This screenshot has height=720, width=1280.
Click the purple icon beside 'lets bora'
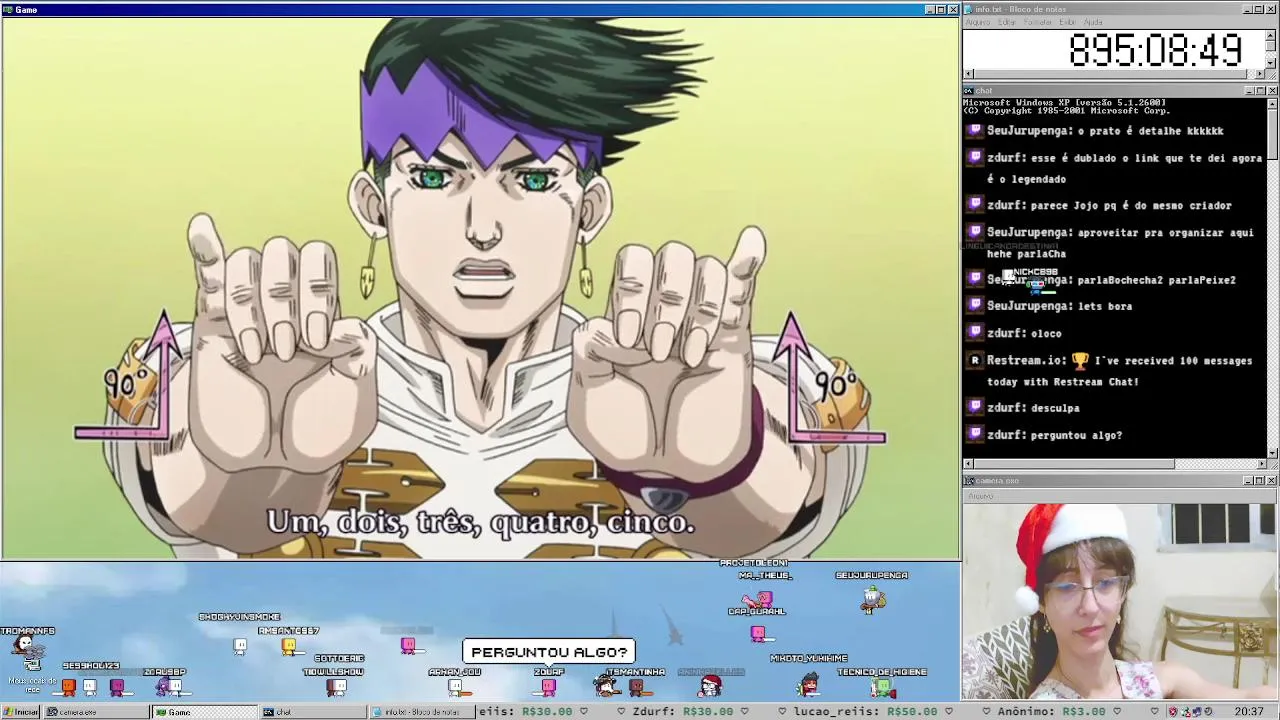click(x=975, y=305)
